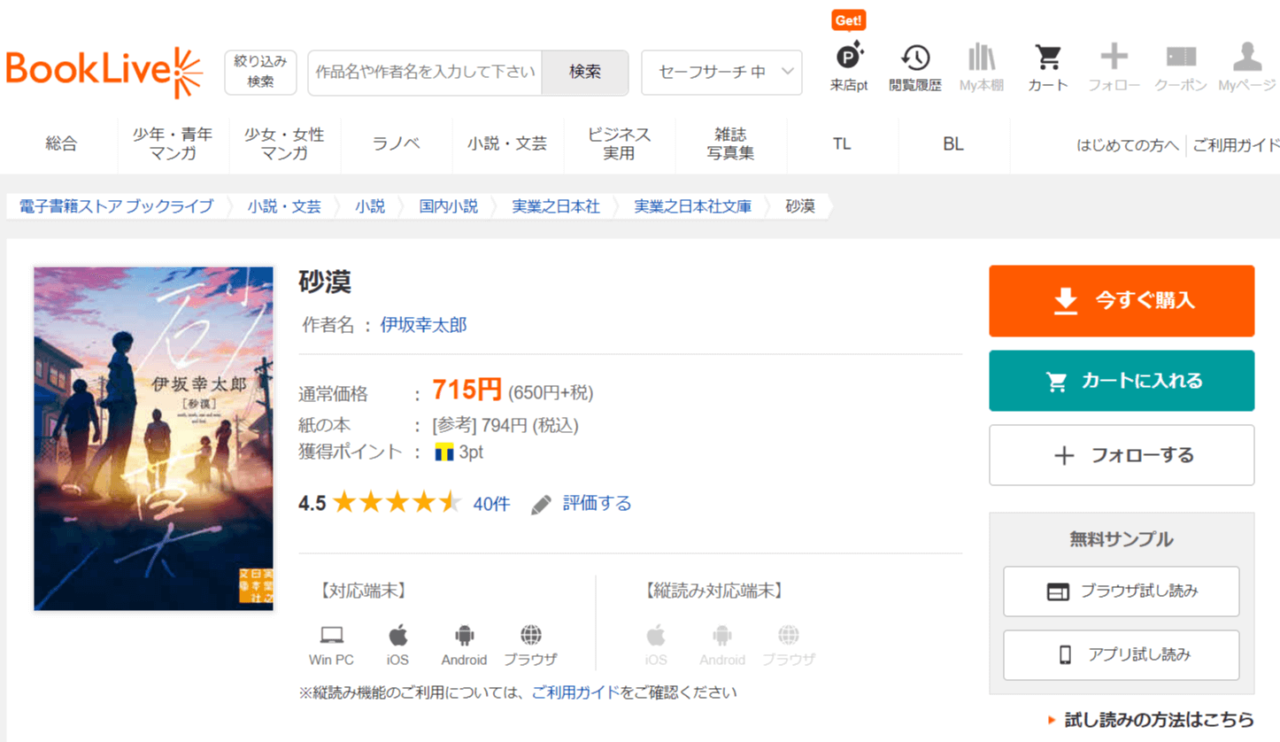Select the 少年・青年マンガ tab

coord(173,144)
